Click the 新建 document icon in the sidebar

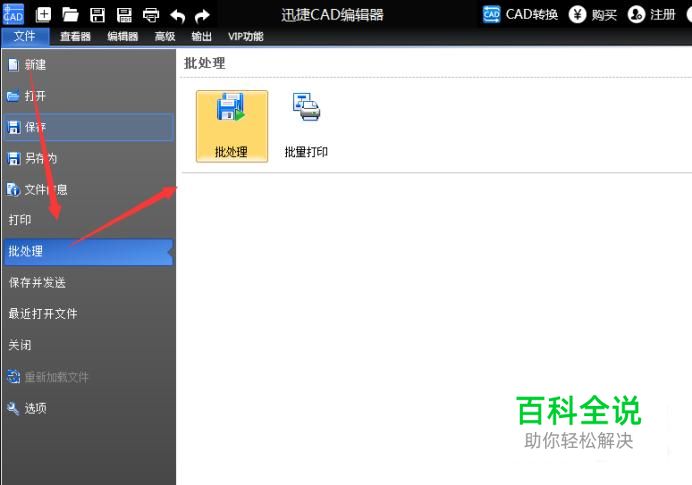13,65
